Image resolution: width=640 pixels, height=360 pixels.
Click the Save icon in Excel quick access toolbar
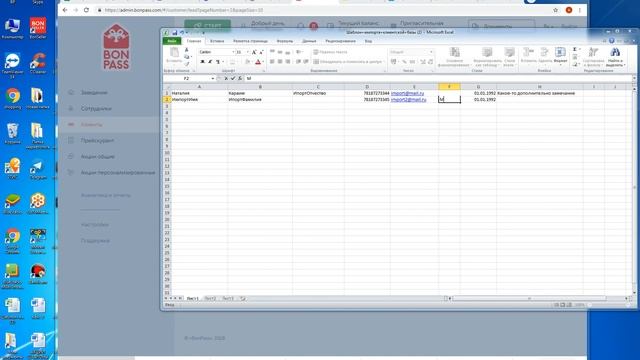[x=174, y=32]
